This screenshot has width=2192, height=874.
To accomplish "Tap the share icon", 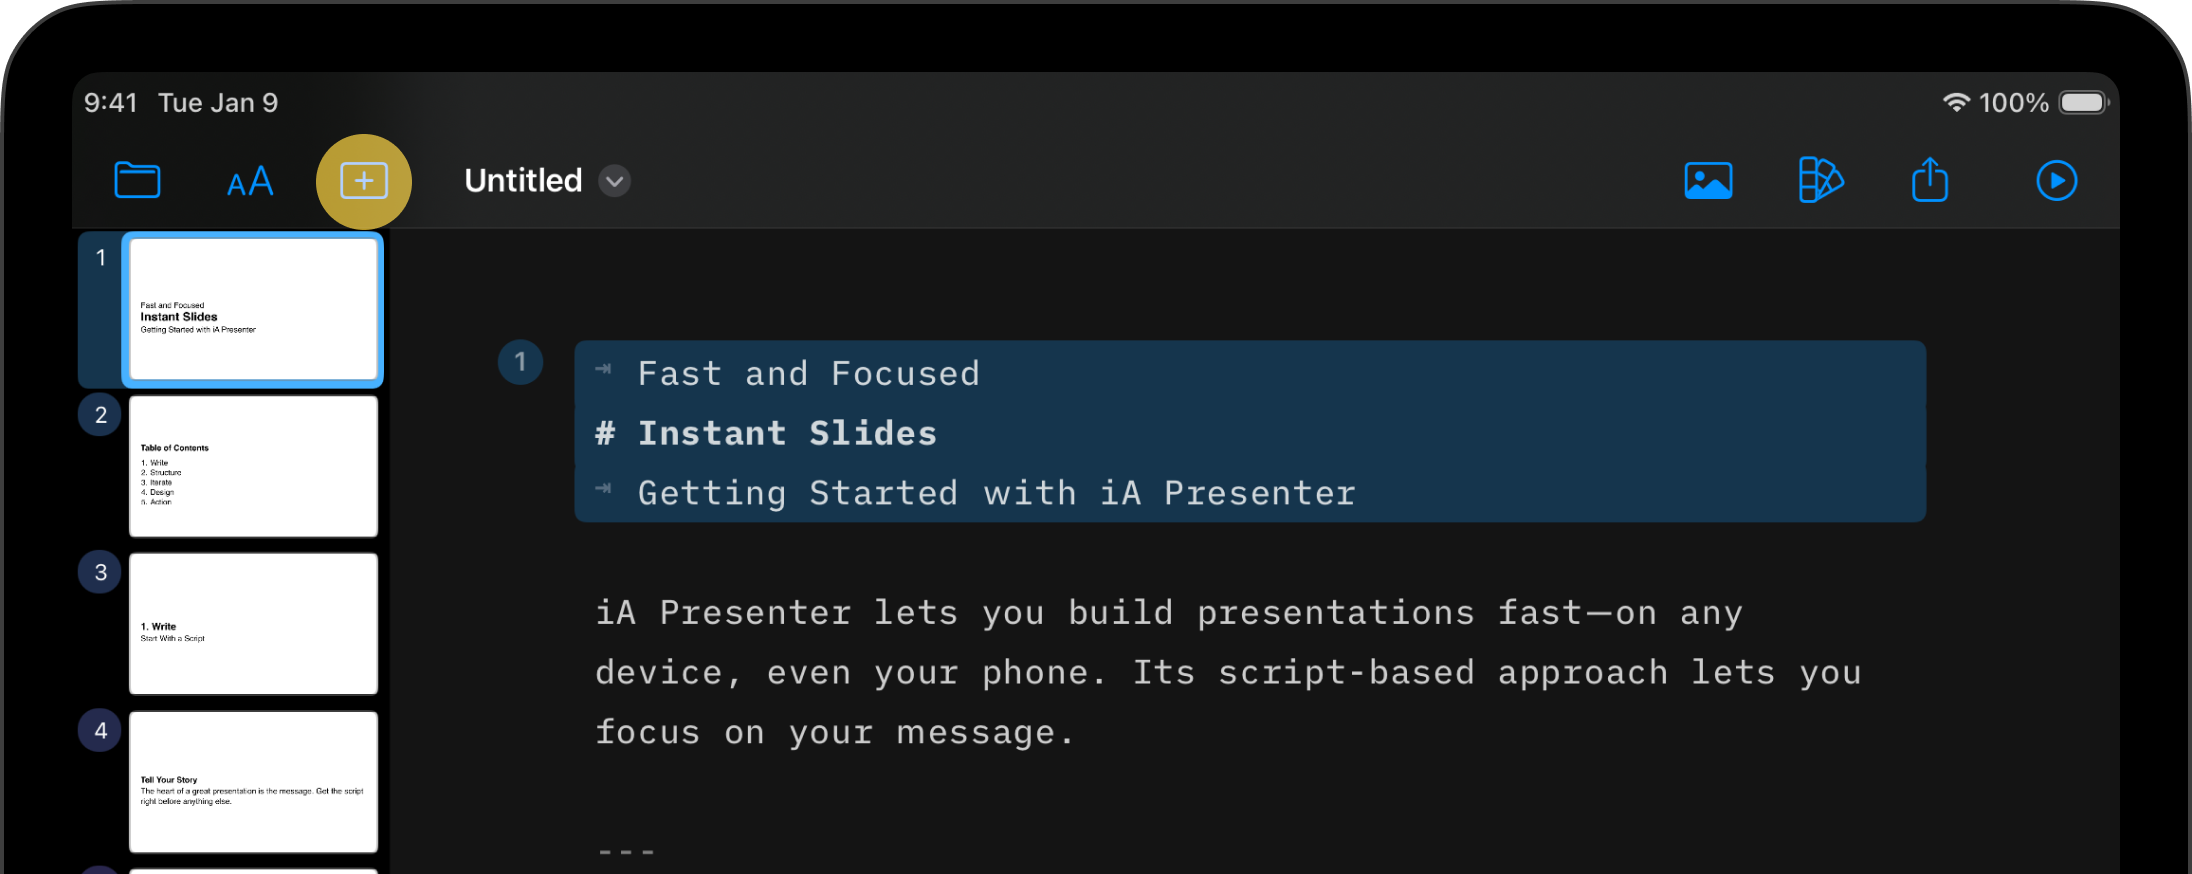I will click(x=1930, y=181).
